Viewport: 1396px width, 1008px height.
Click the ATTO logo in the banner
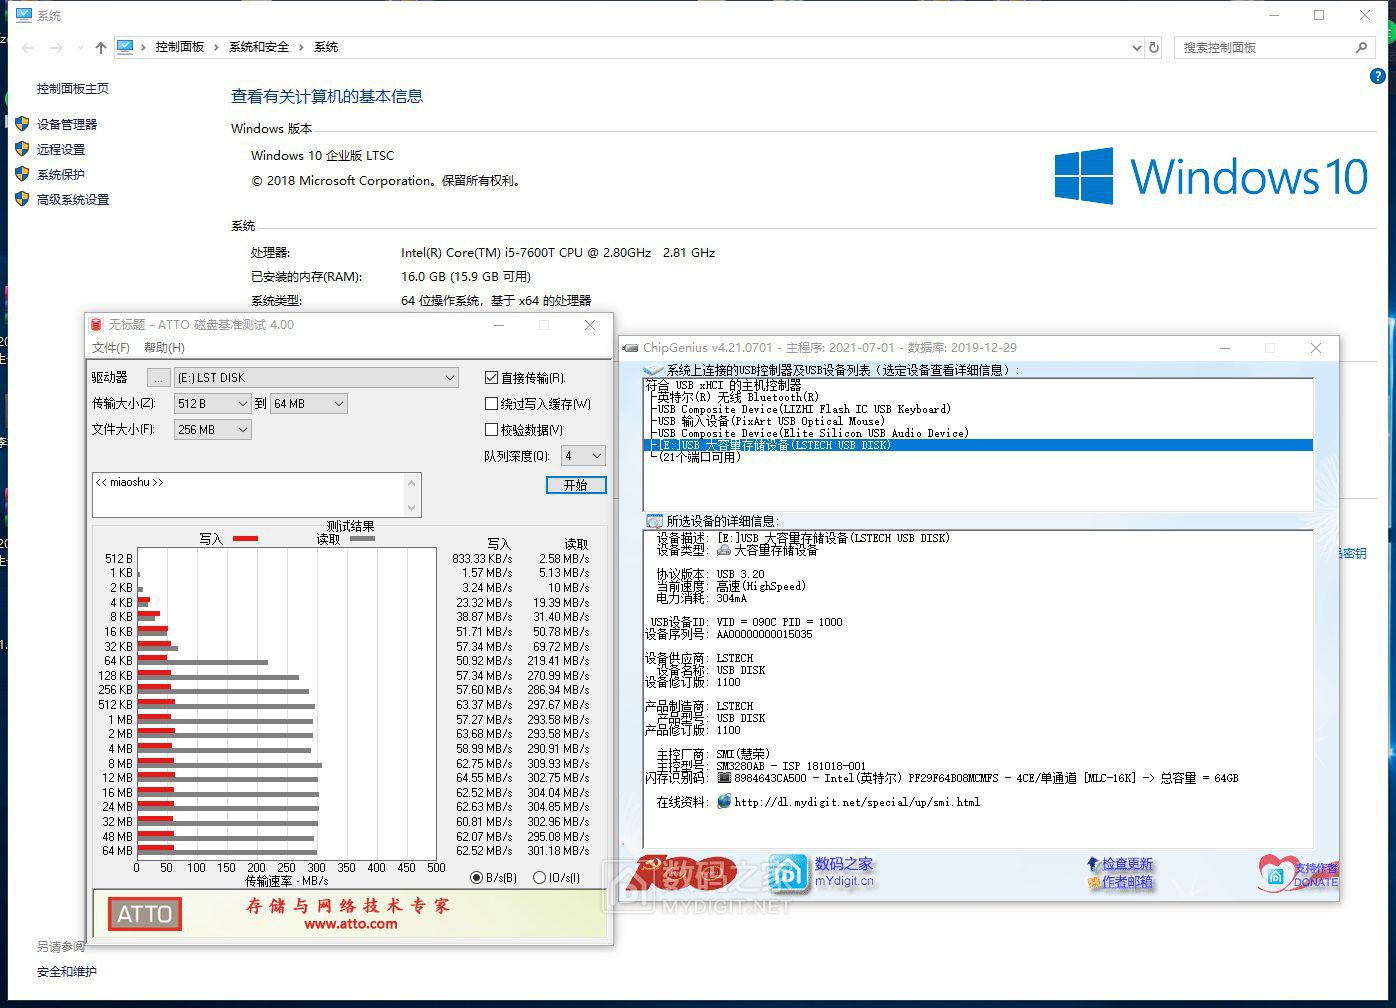[x=145, y=913]
